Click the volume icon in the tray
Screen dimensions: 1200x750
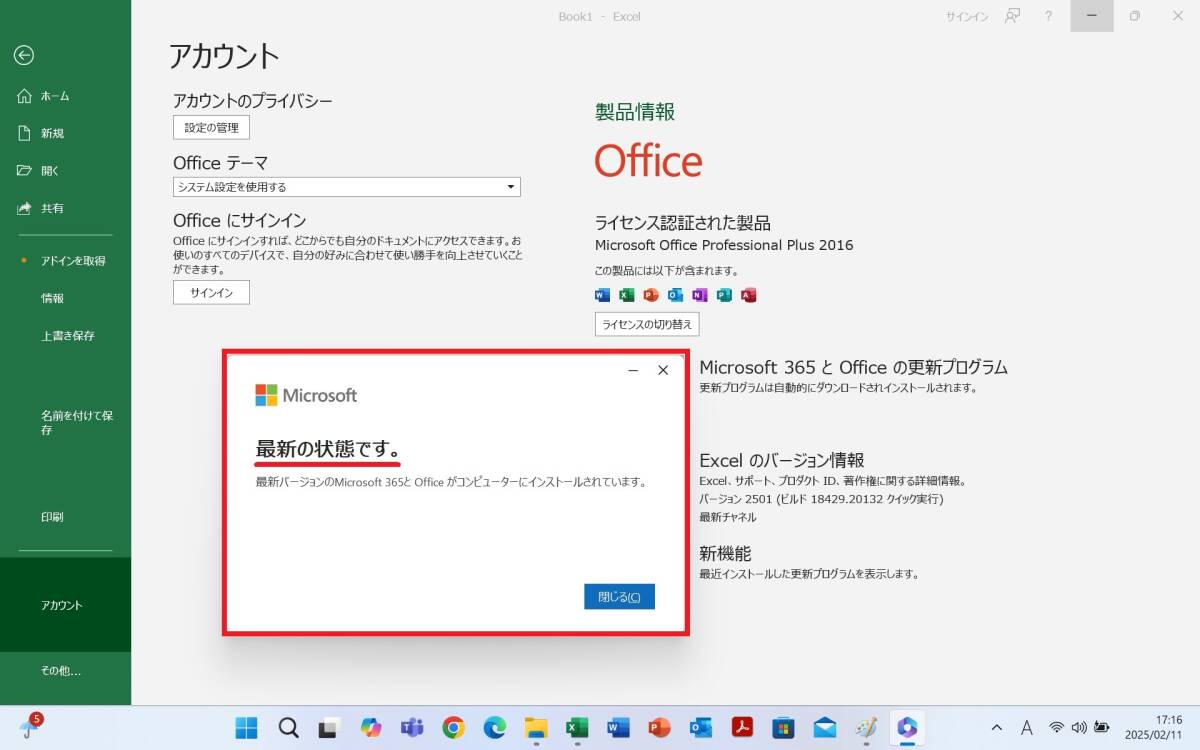(x=1079, y=728)
